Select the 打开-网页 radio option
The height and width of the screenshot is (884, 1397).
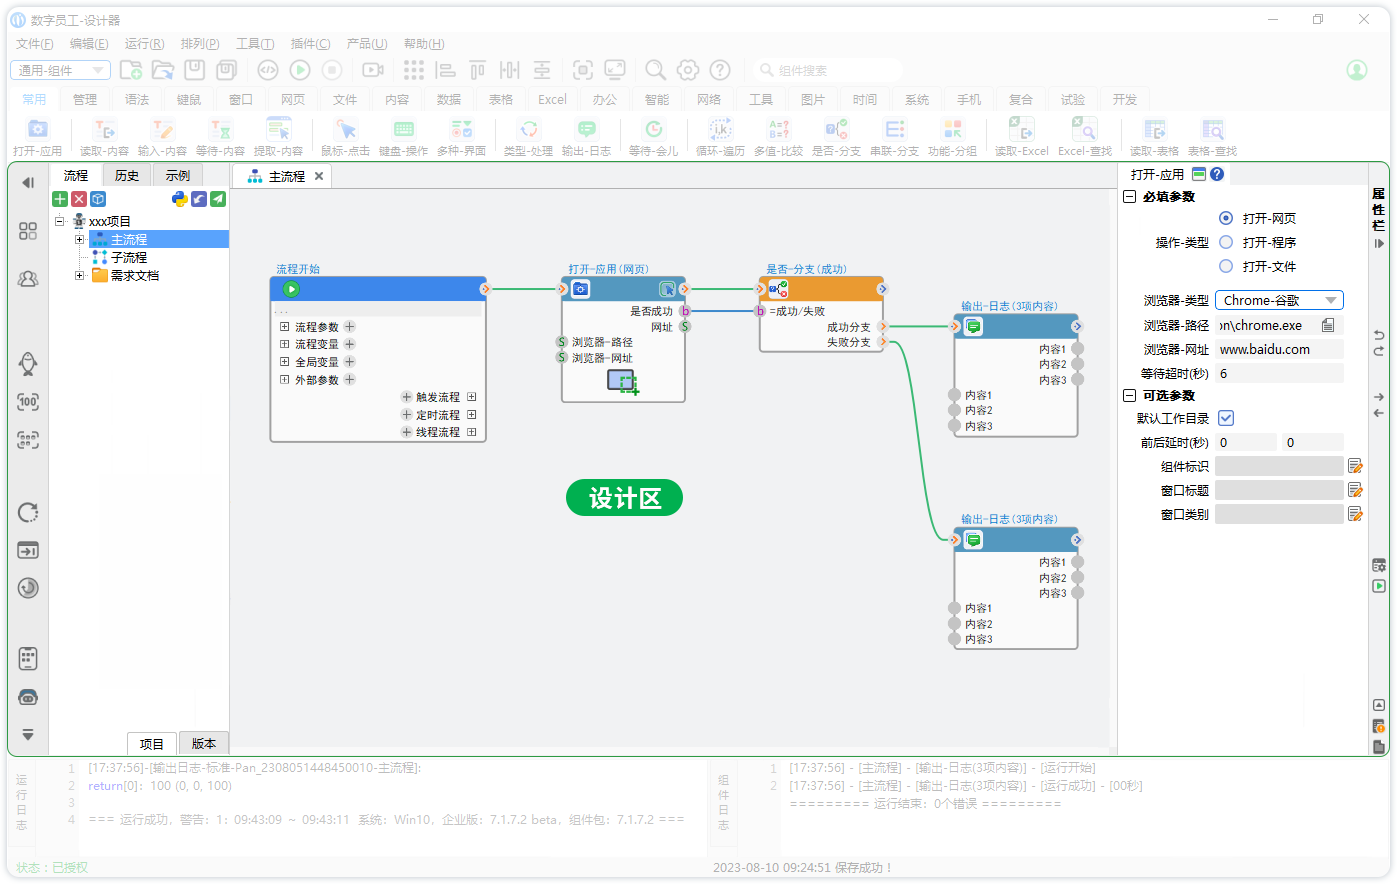(1226, 218)
